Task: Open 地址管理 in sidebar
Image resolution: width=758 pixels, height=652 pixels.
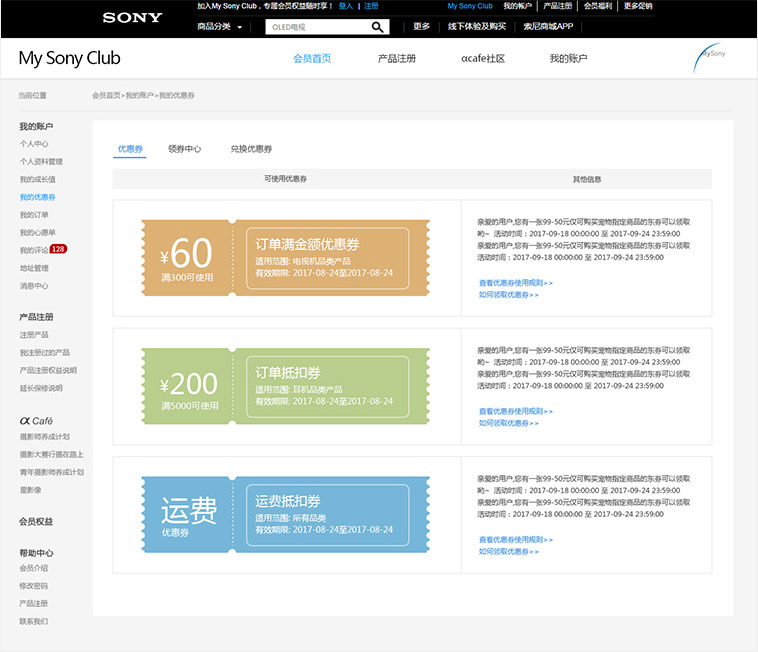Action: click(x=34, y=268)
